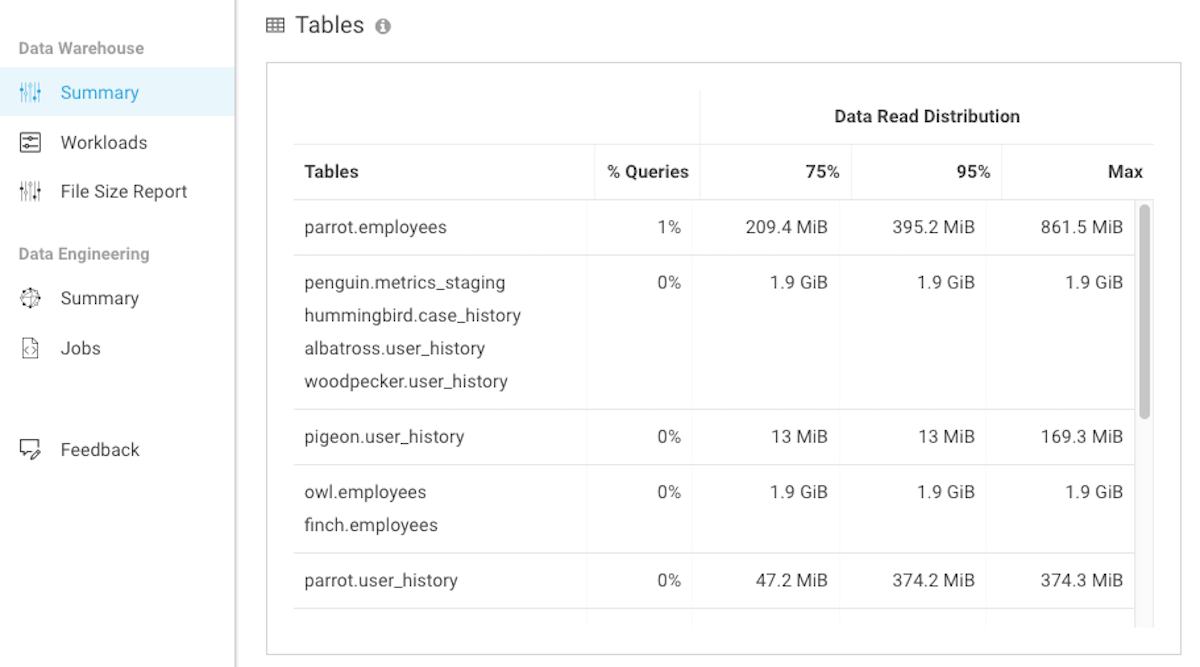The image size is (1200, 667).
Task: Open the pigeon.user_history table entry
Action: 384,437
